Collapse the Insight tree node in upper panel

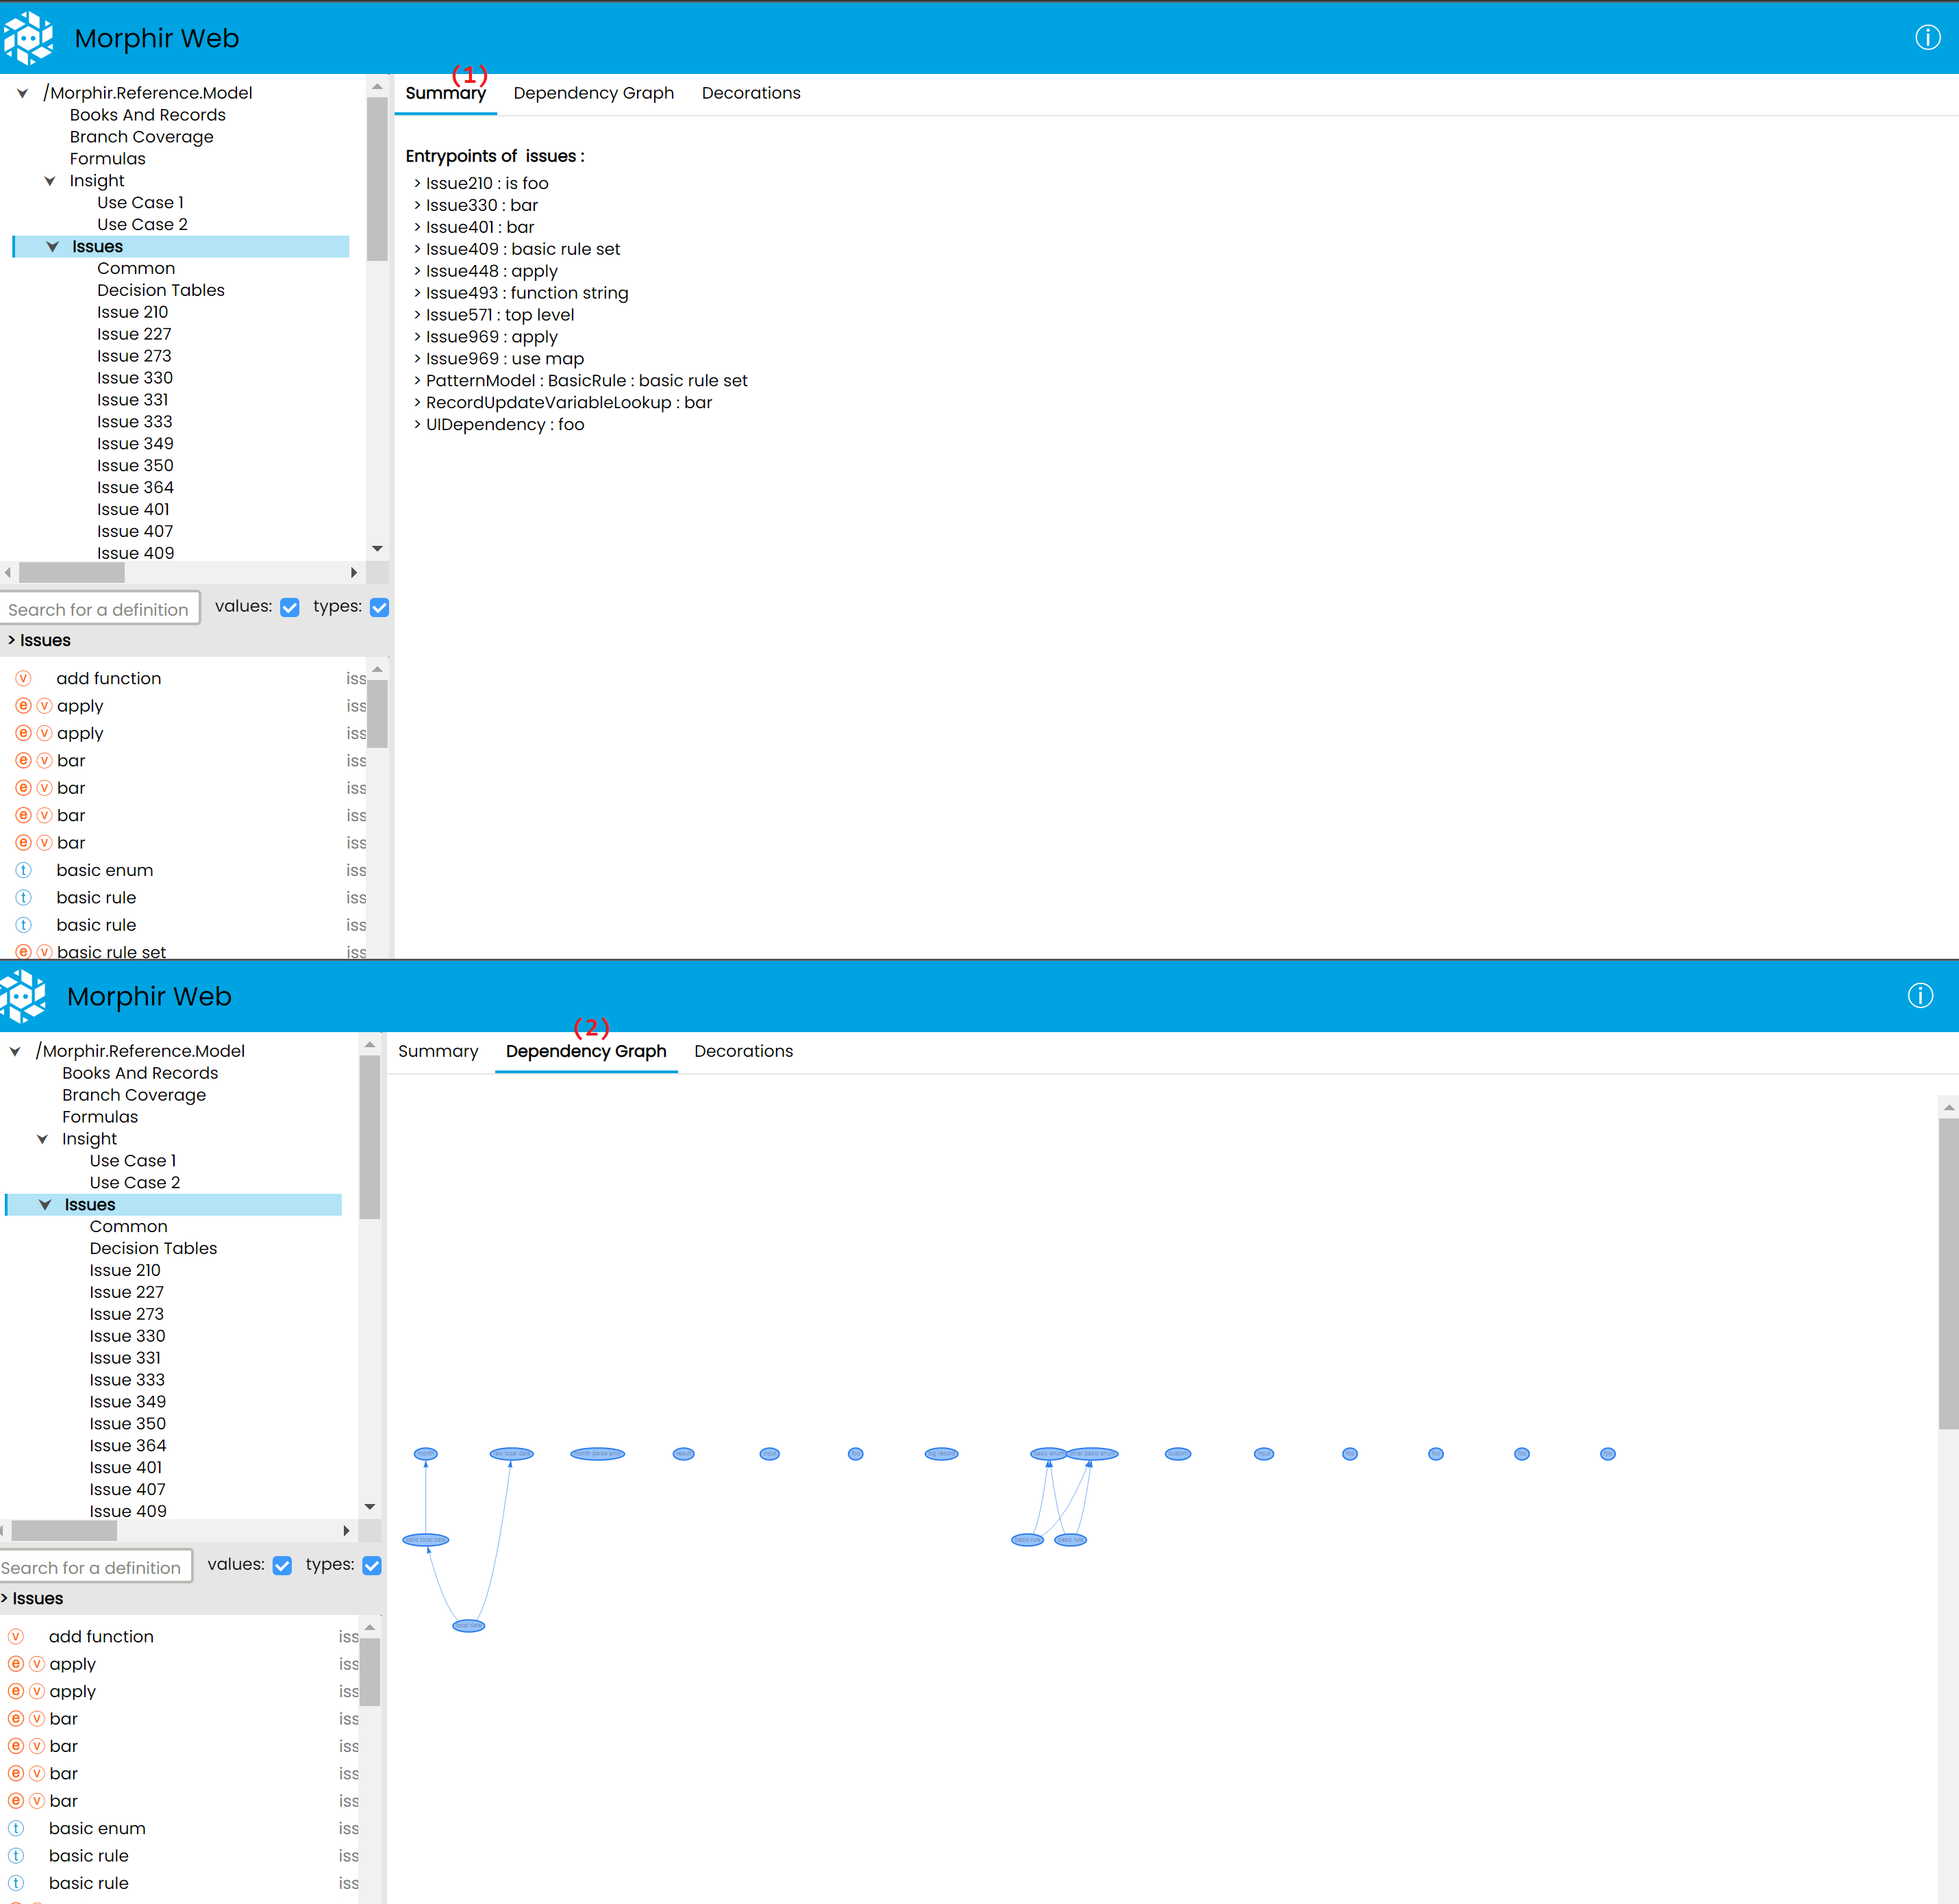pos(50,181)
